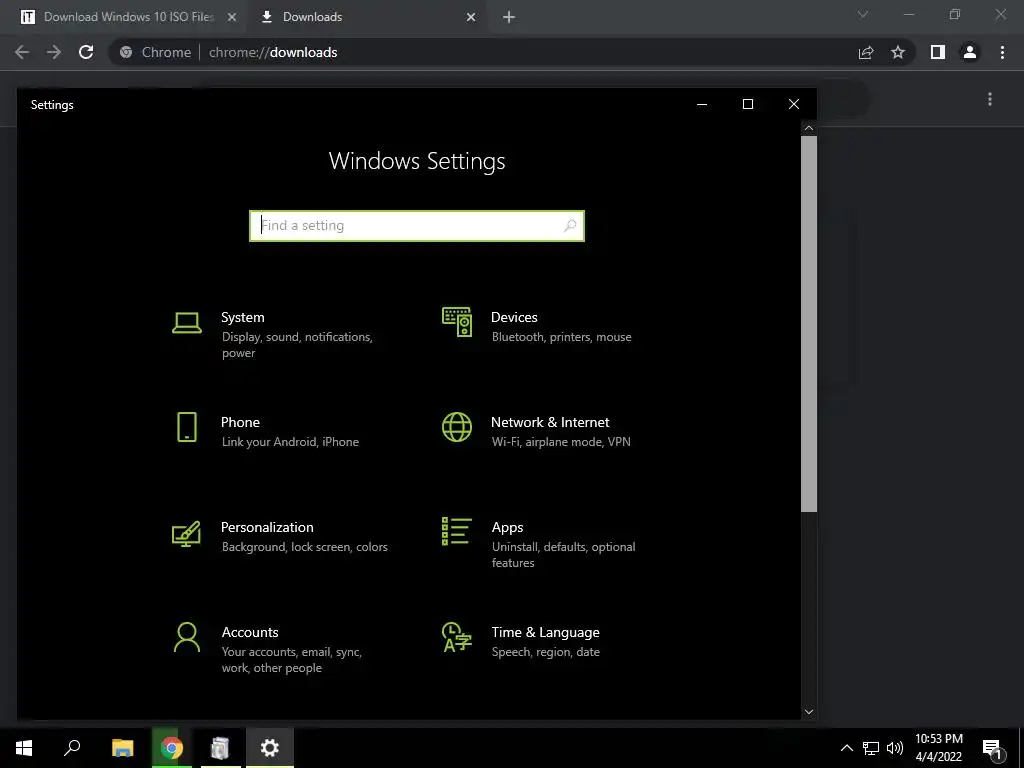Image resolution: width=1024 pixels, height=768 pixels.
Task: Share this page via Chrome share icon
Action: pos(866,52)
